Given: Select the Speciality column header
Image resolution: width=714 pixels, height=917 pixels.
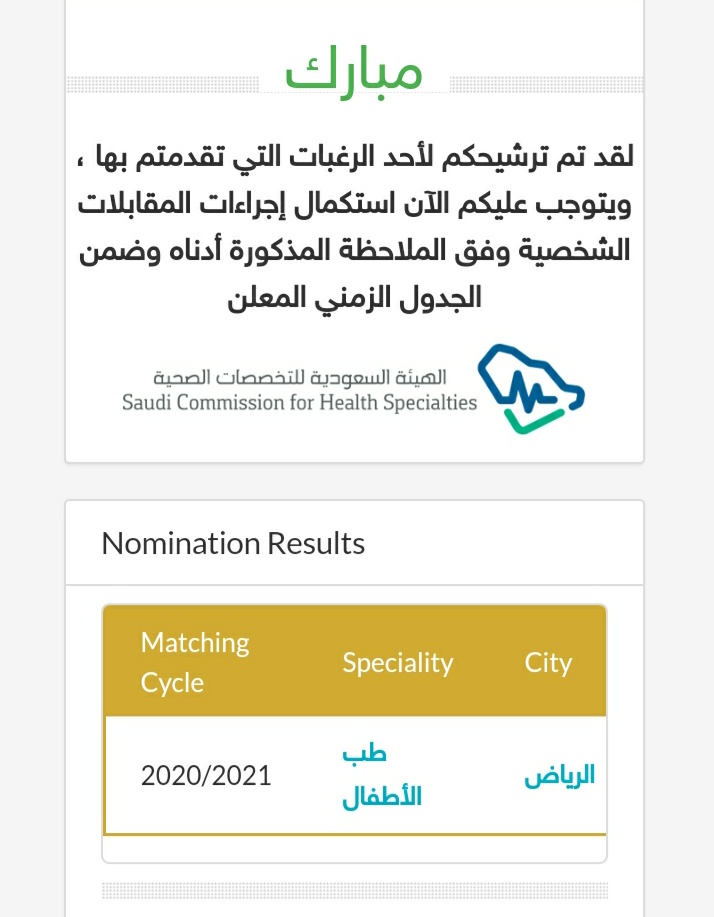Looking at the screenshot, I should tap(398, 663).
